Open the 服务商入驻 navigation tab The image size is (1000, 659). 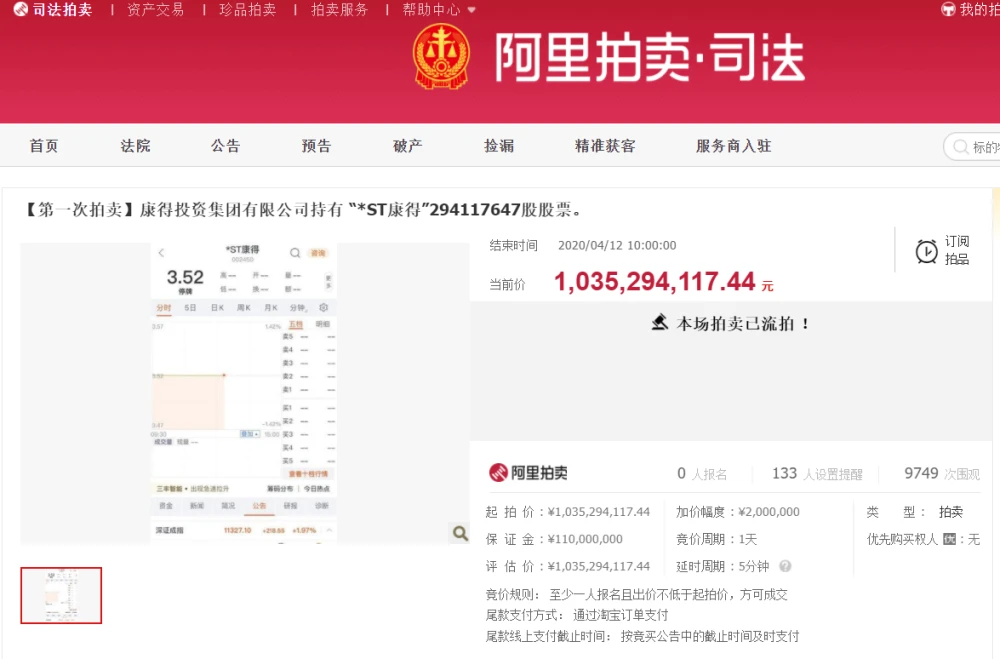(x=733, y=146)
